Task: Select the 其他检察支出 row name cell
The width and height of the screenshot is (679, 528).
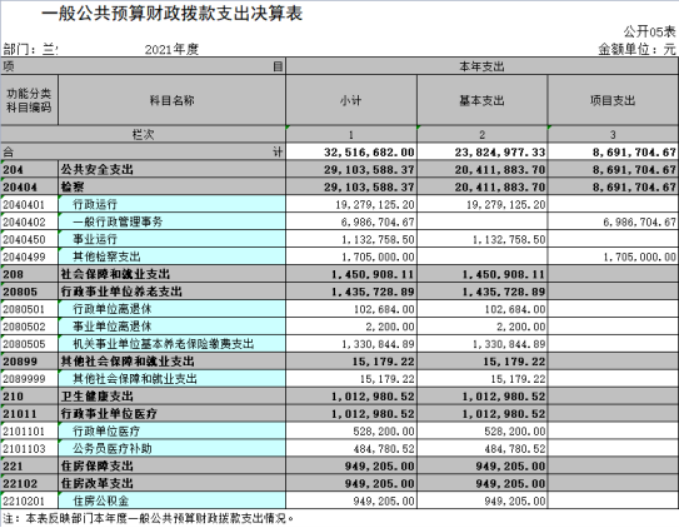Action: (x=171, y=256)
